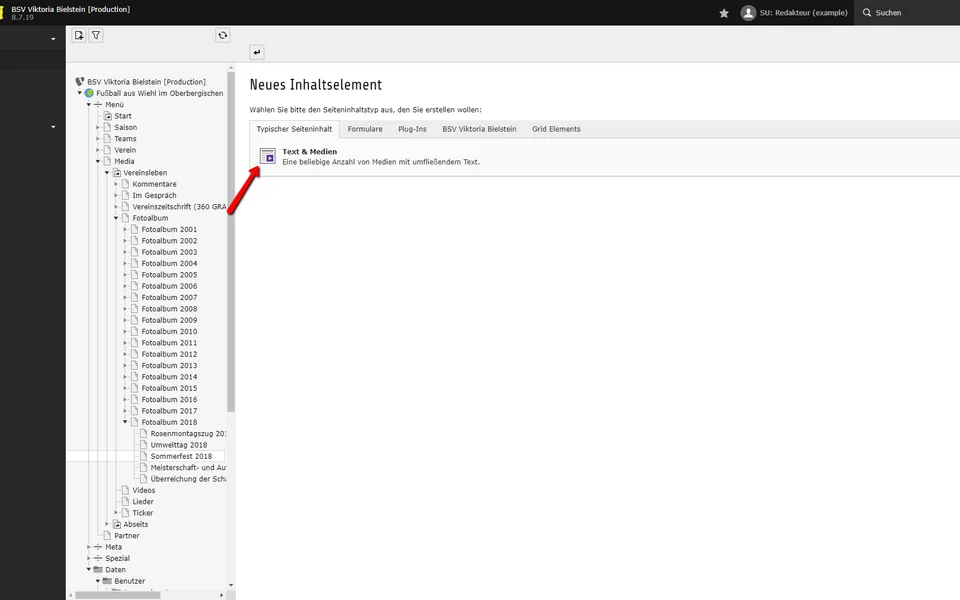Image resolution: width=960 pixels, height=600 pixels.
Task: Select the Grid Elements tab
Action: point(556,129)
